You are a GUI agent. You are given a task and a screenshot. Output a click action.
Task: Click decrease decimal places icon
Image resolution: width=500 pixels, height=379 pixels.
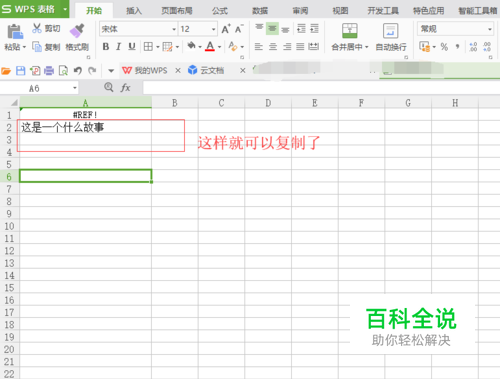point(487,47)
